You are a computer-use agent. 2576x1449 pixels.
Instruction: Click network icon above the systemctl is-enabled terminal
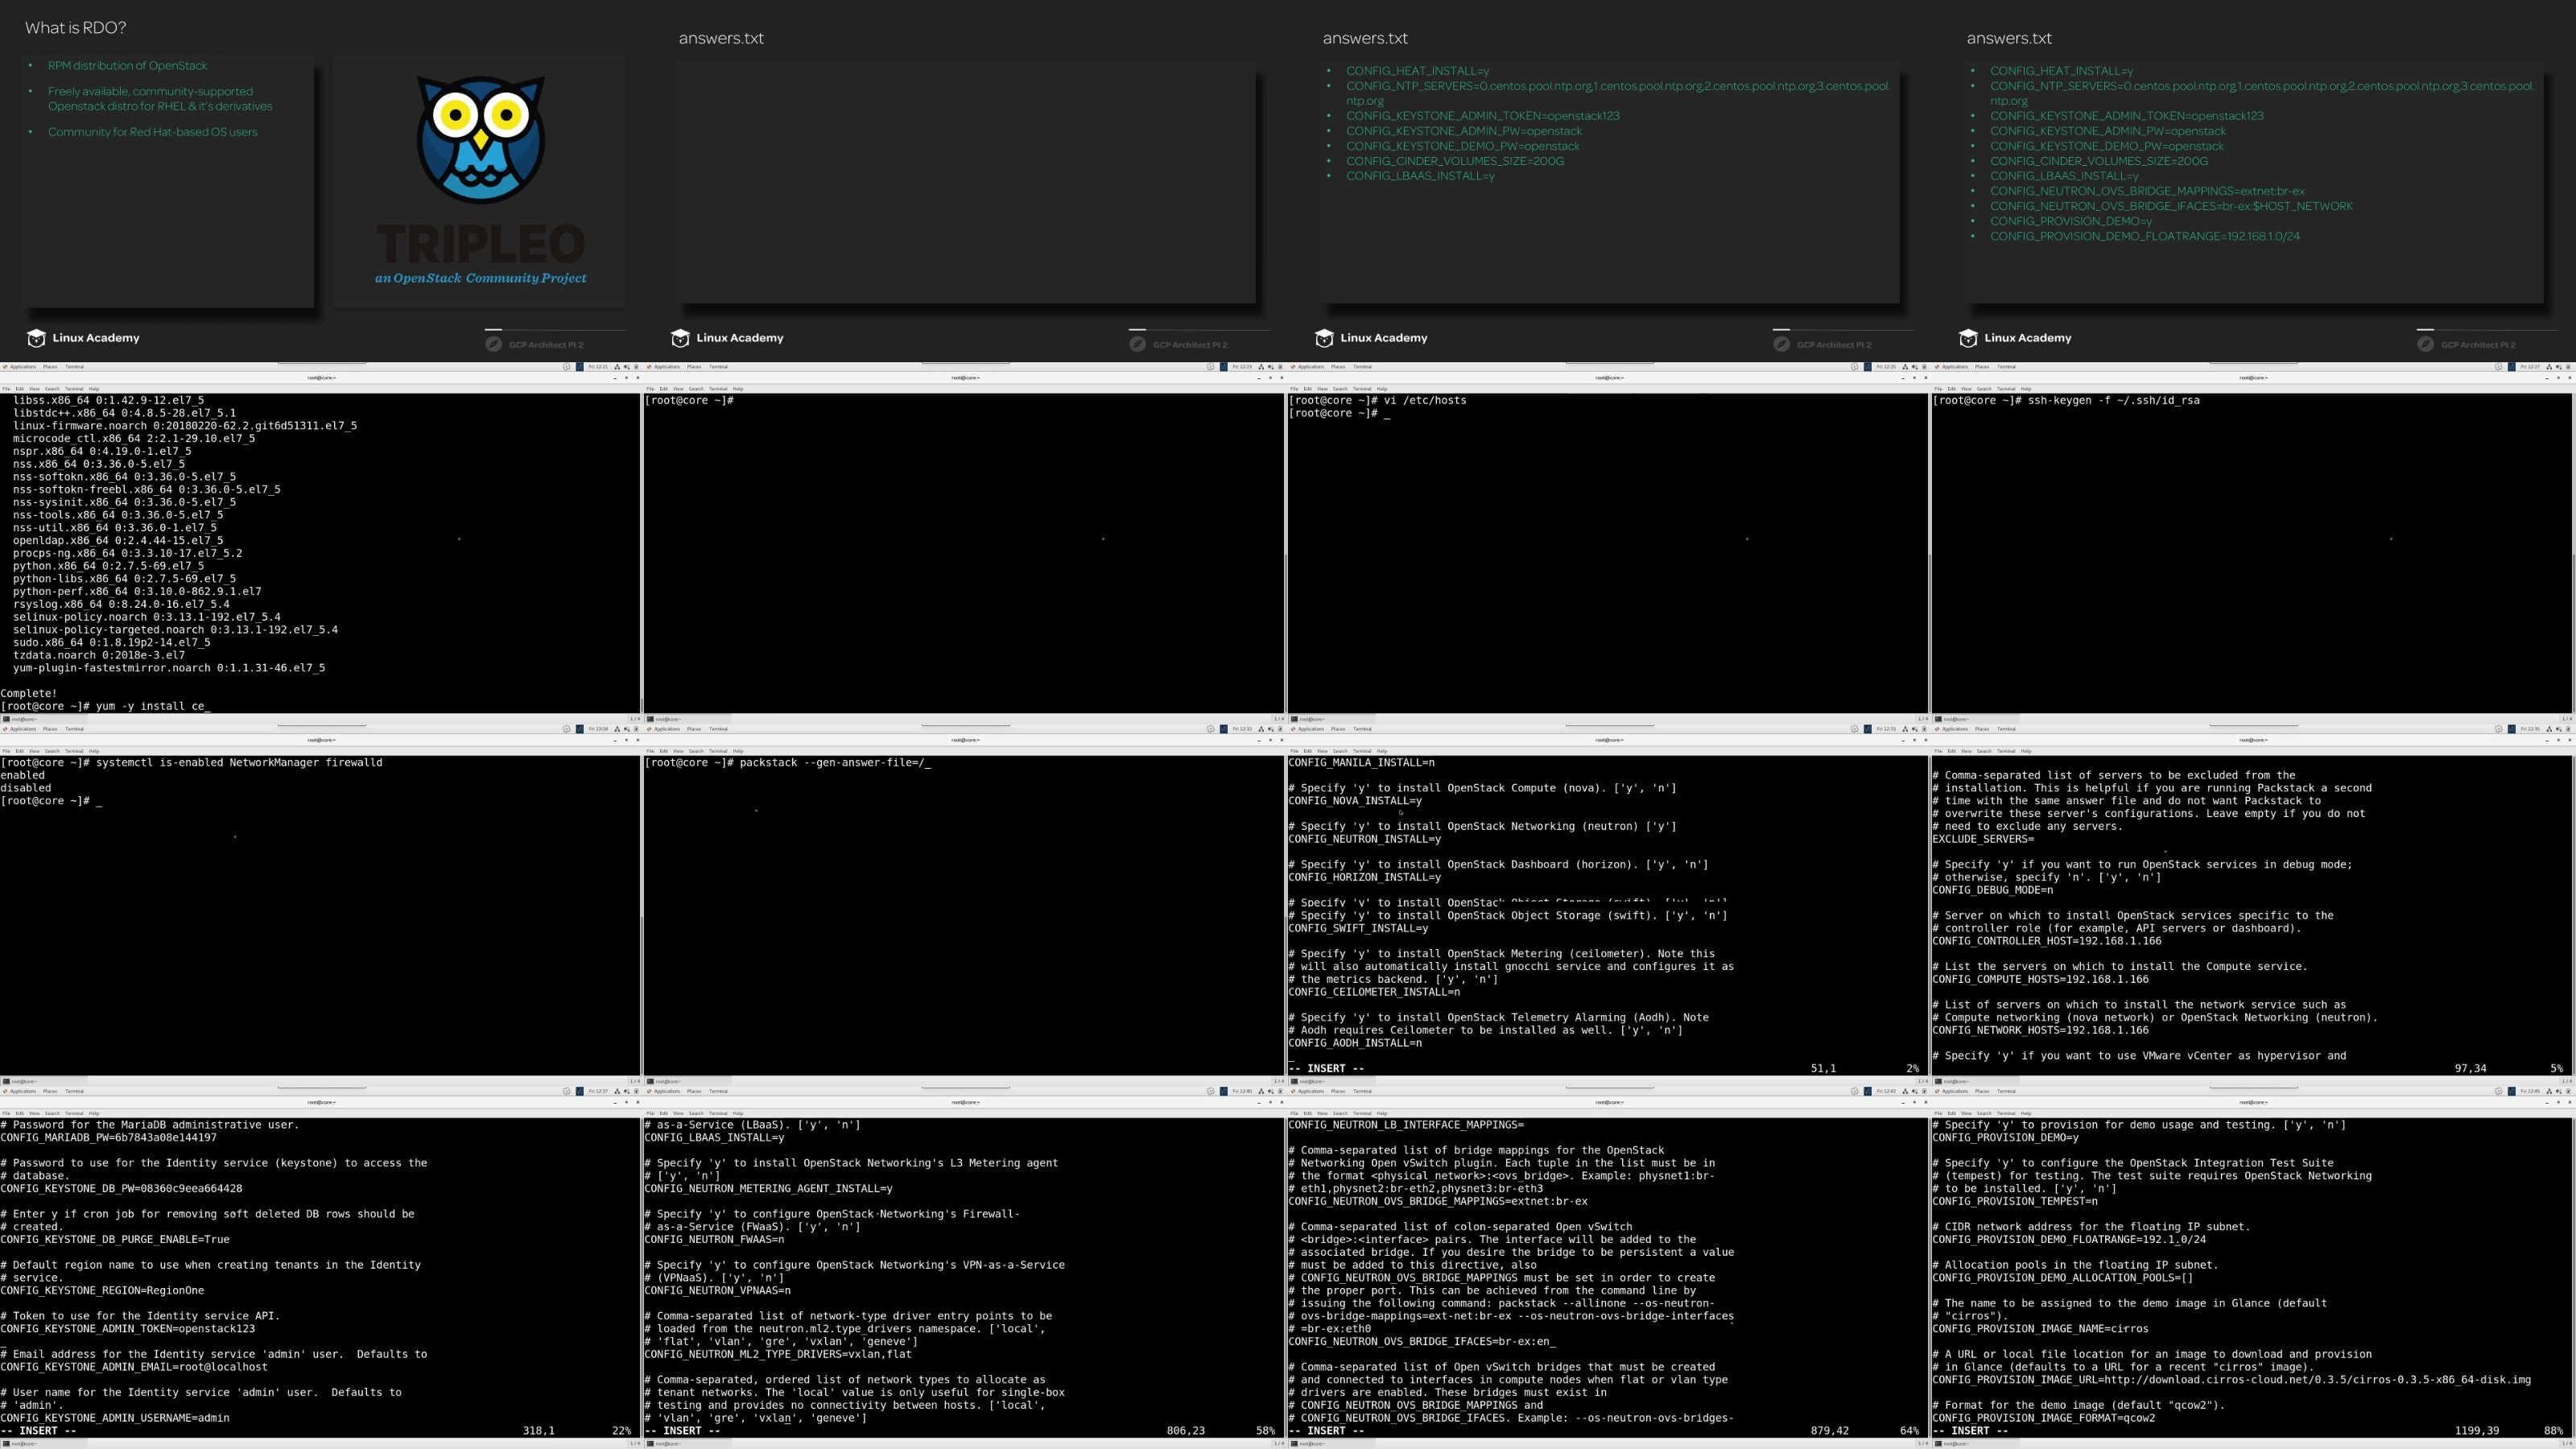(x=618, y=729)
